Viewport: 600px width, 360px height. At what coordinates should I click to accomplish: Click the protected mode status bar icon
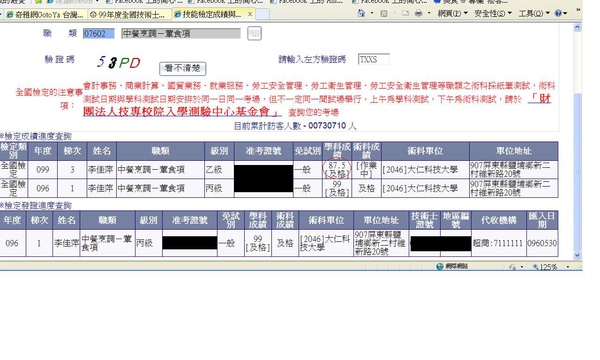(513, 267)
